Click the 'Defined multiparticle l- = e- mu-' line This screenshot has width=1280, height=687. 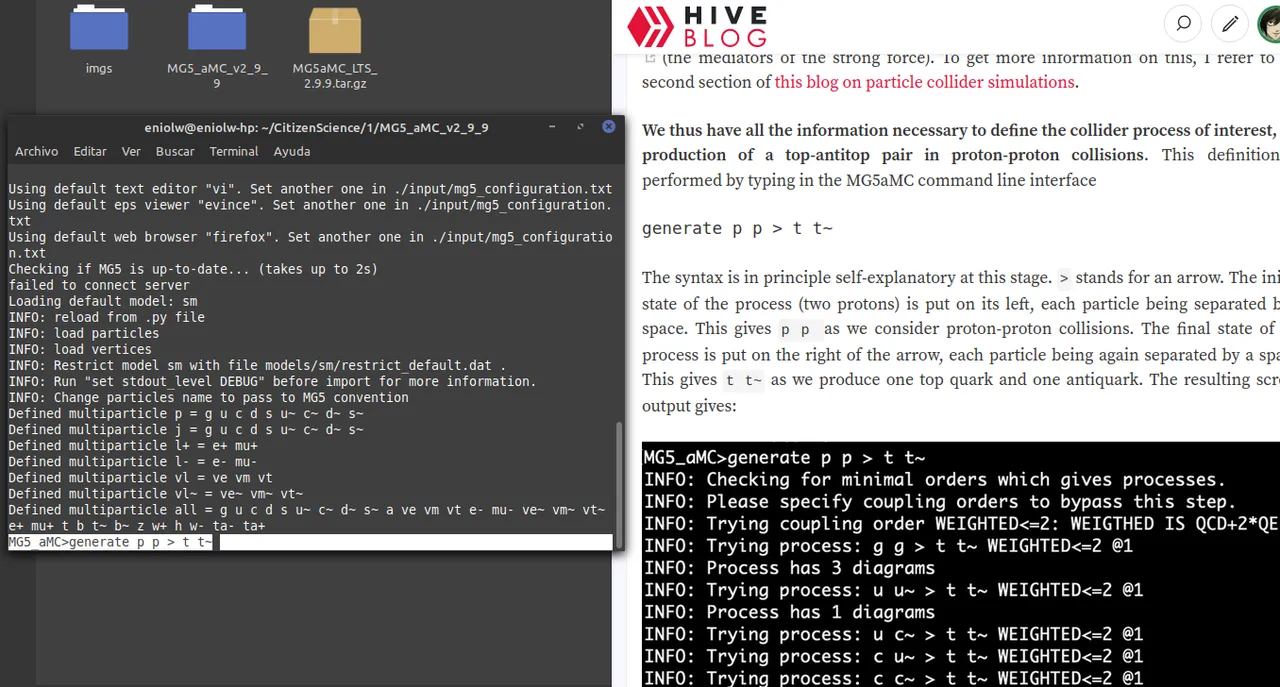pos(133,461)
